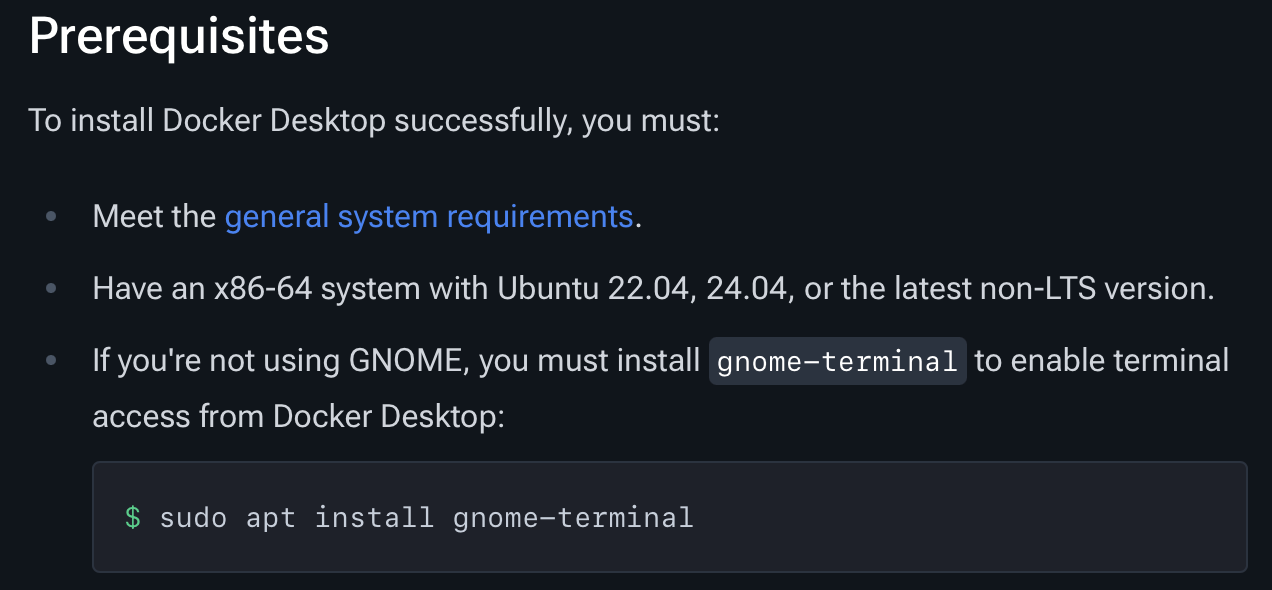Viewport: 1272px width, 590px height.
Task: Click the bullet before 'If you're not using GNOME'
Action: (52, 361)
